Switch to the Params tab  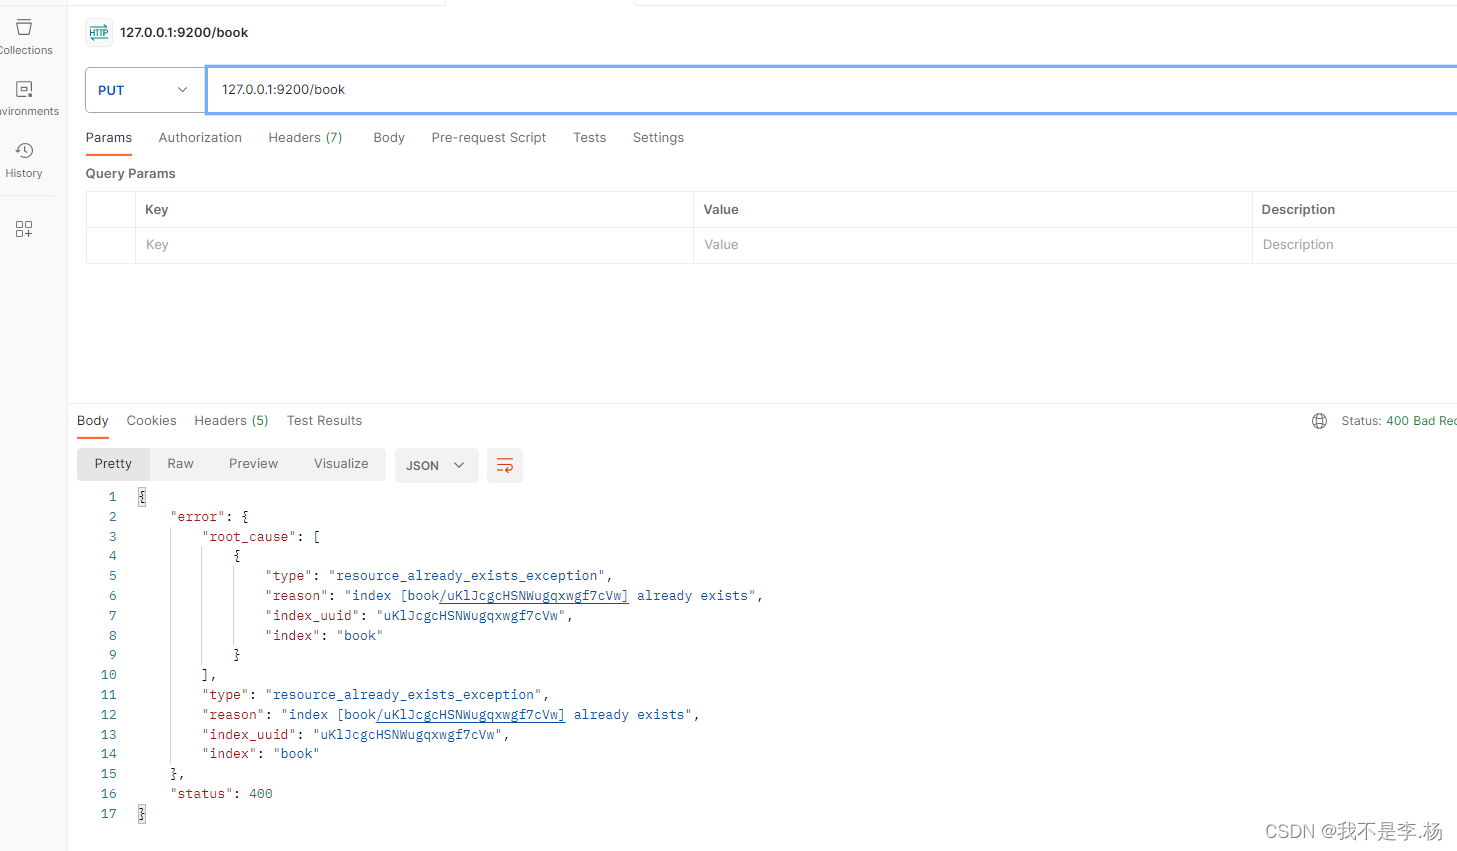(109, 138)
